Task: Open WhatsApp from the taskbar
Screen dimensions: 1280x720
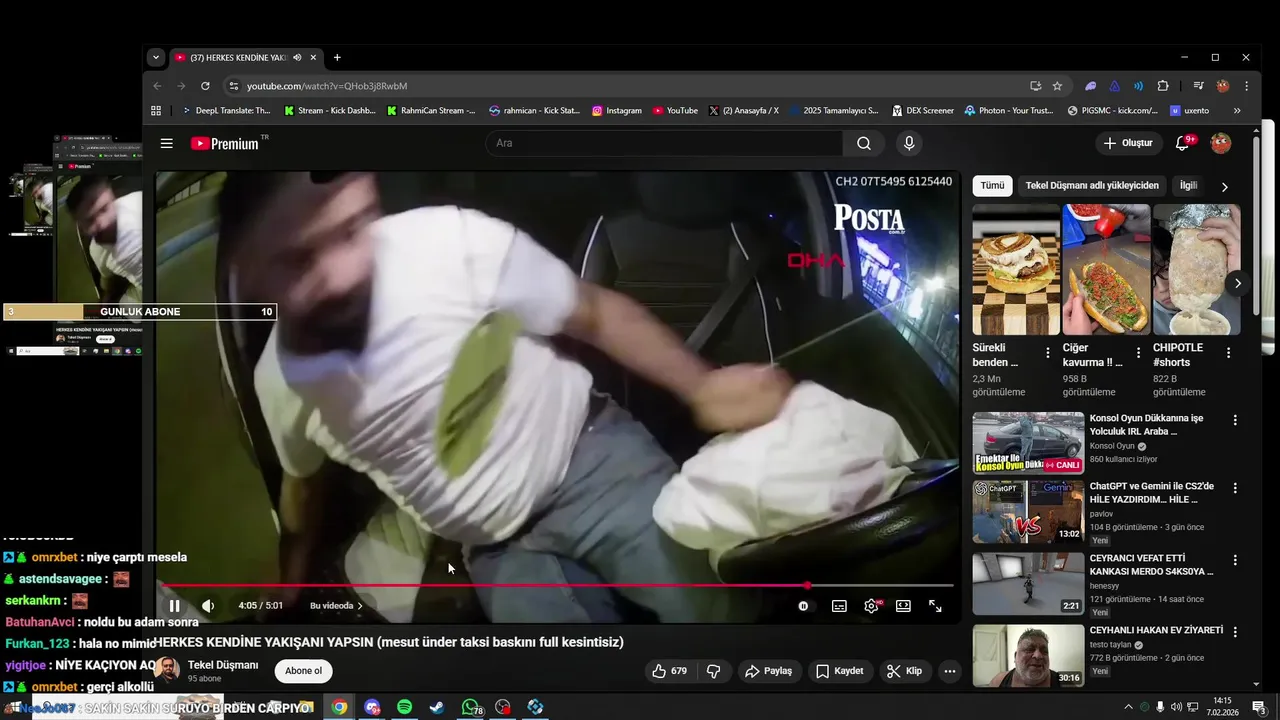Action: pos(470,707)
